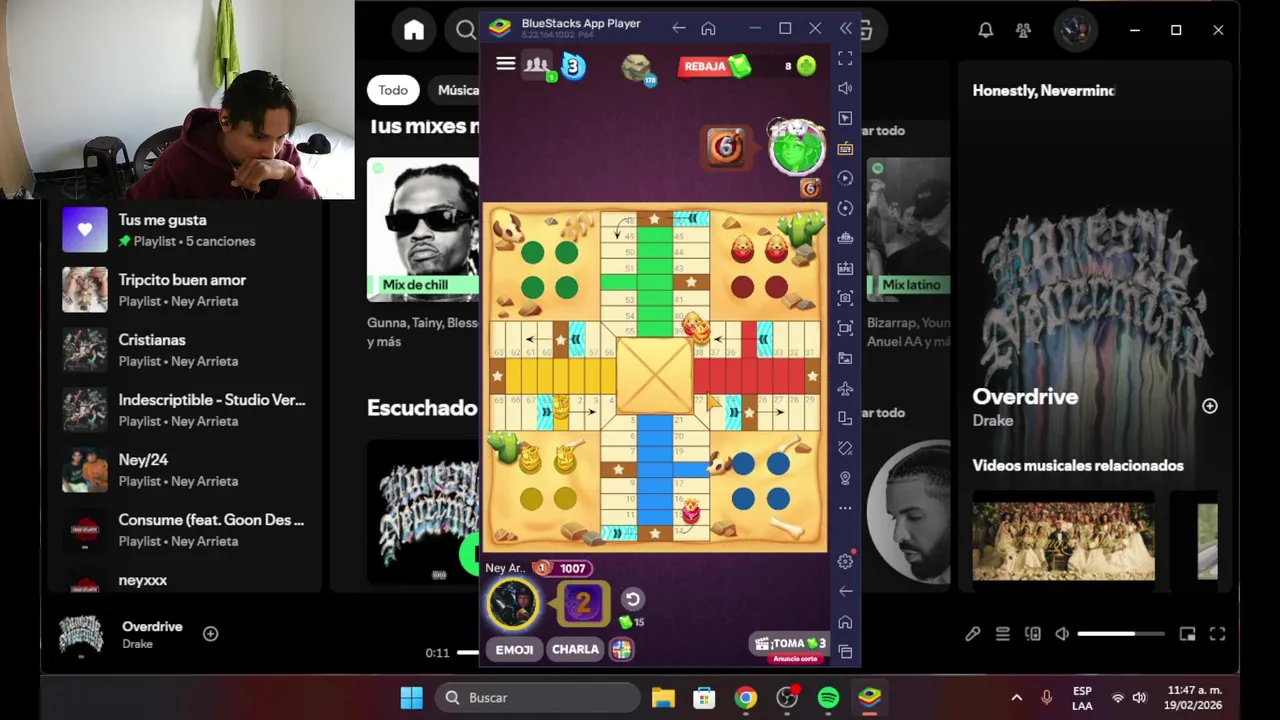Screen dimensions: 1280x720
Task: Collapse BlueStacks side toolbar double chevron
Action: (x=846, y=28)
